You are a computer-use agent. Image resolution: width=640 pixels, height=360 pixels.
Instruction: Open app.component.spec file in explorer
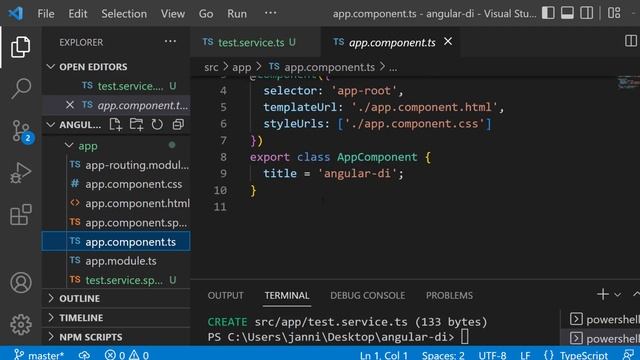[x=116, y=222]
